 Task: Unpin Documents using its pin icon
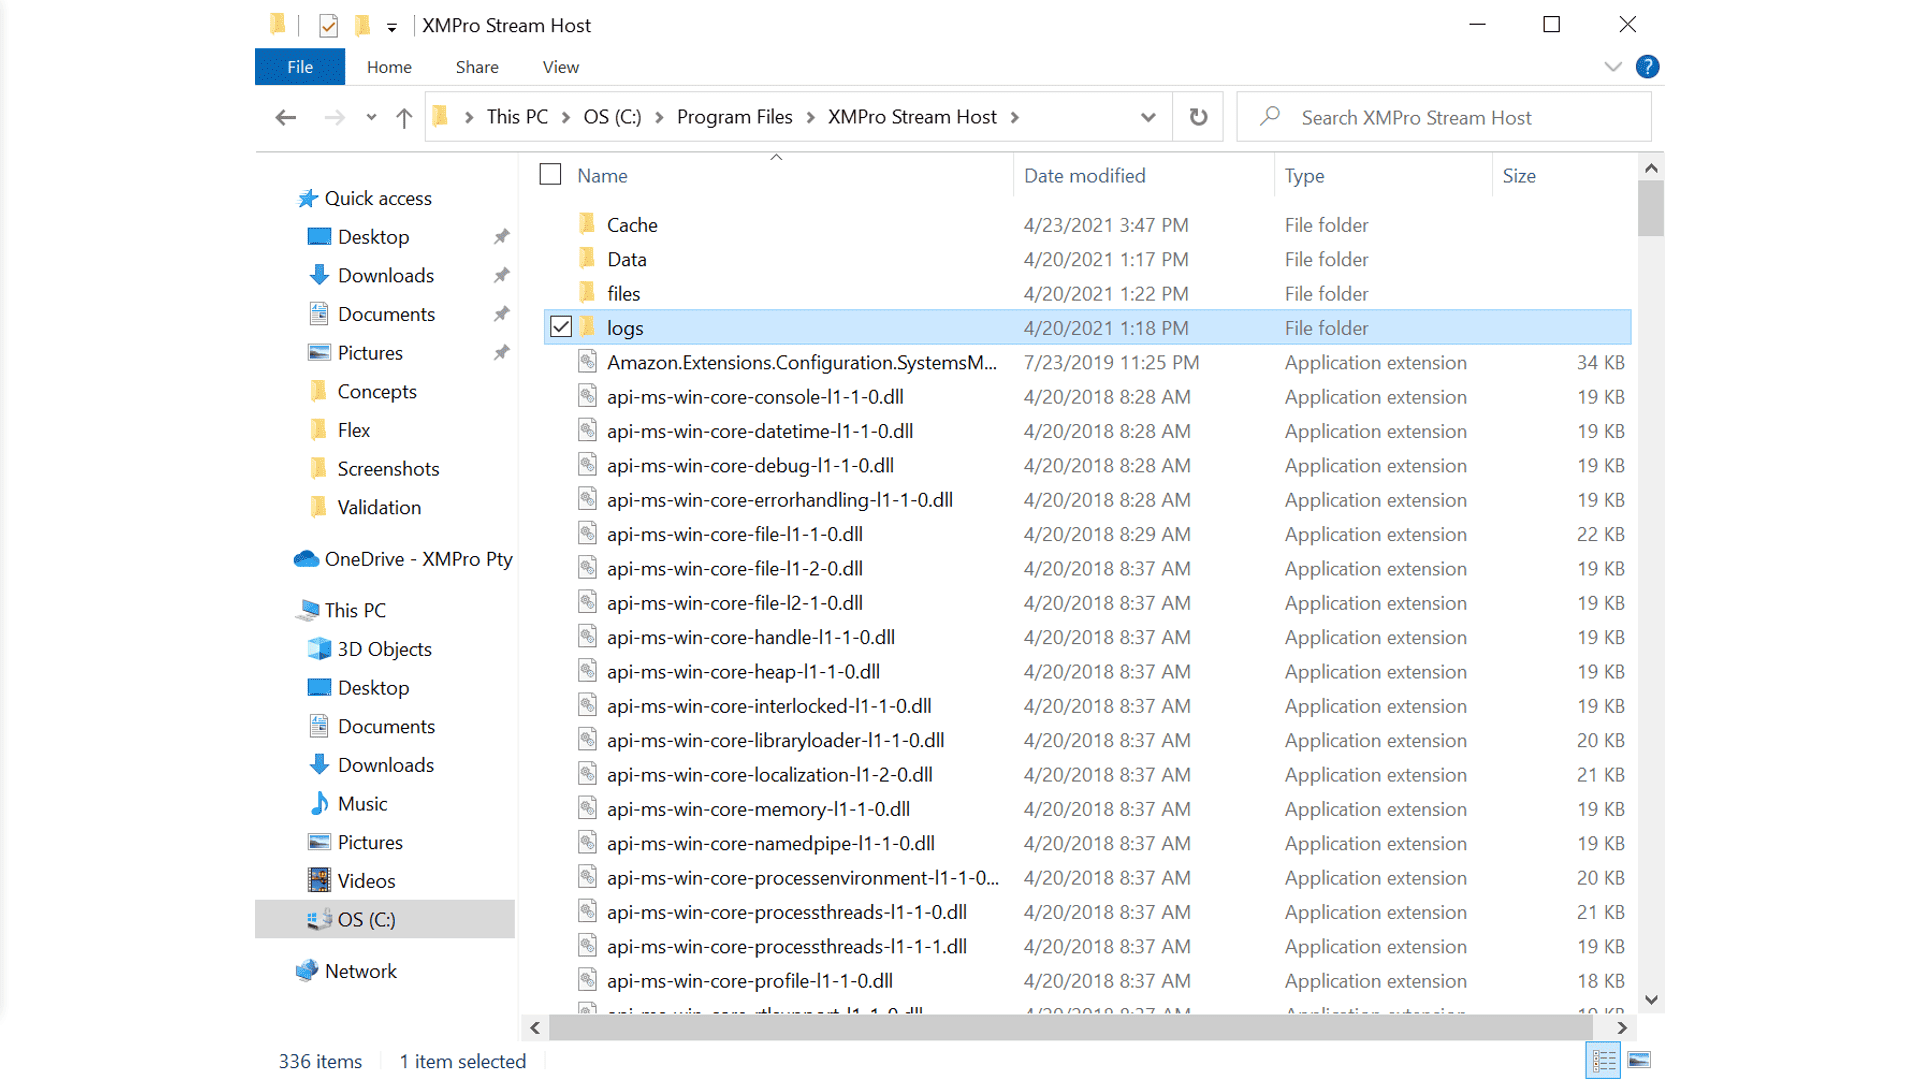501,313
